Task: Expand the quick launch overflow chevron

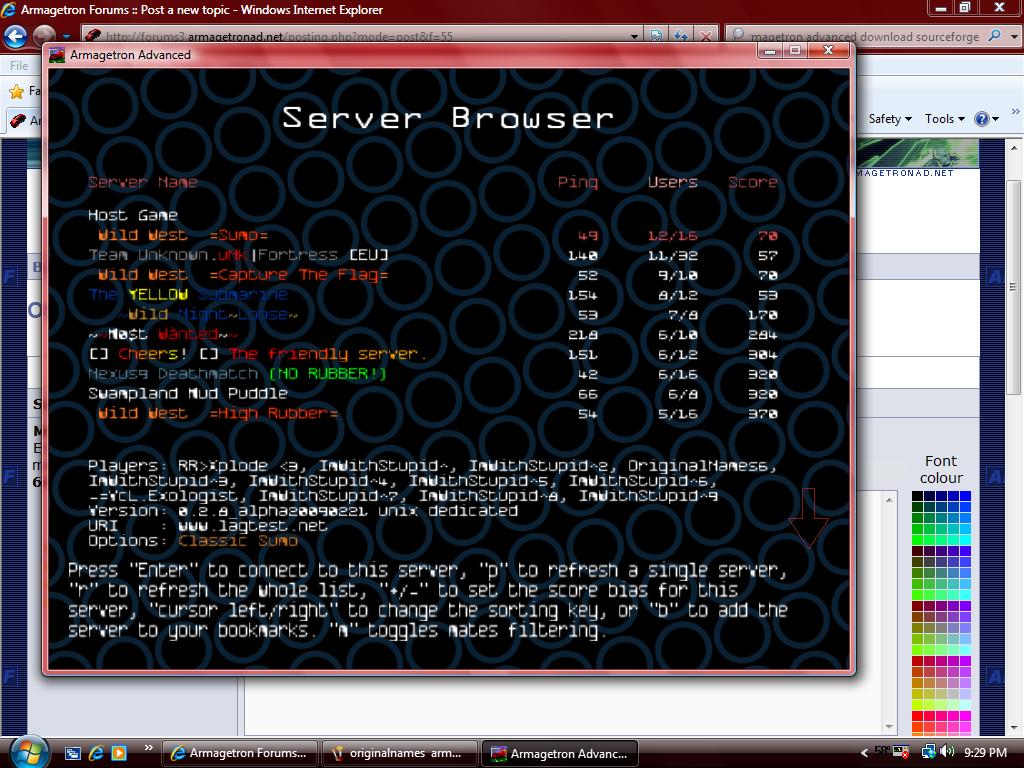Action: (x=149, y=747)
